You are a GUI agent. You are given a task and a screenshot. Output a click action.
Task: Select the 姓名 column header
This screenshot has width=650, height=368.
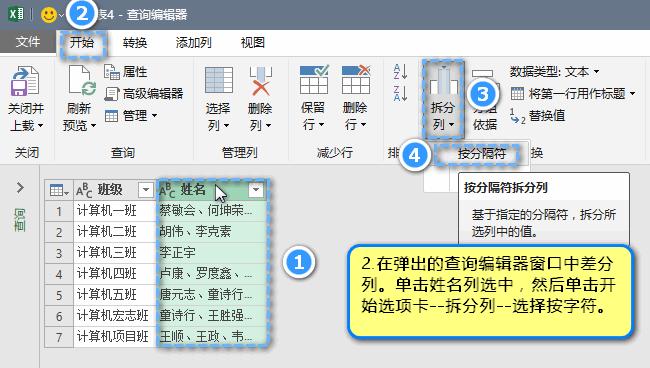point(211,190)
